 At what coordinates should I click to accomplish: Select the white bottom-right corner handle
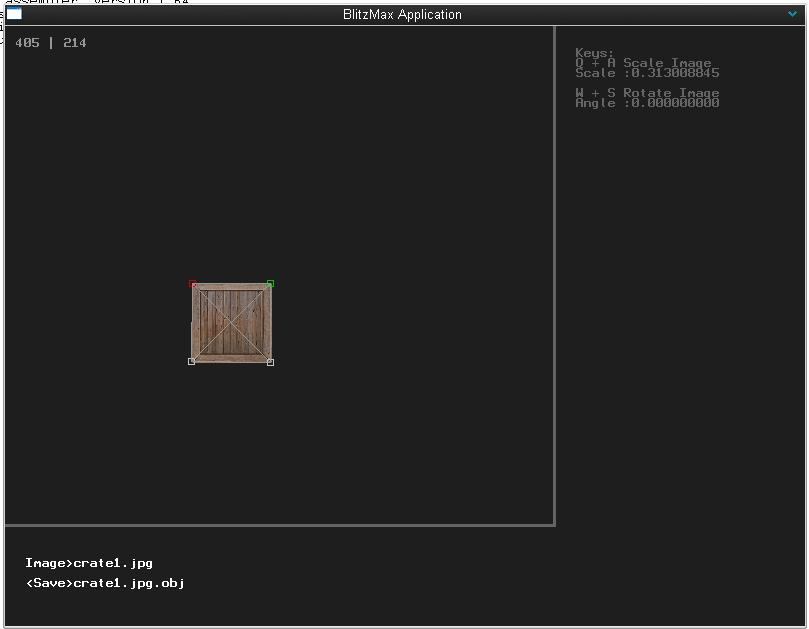[x=270, y=362]
